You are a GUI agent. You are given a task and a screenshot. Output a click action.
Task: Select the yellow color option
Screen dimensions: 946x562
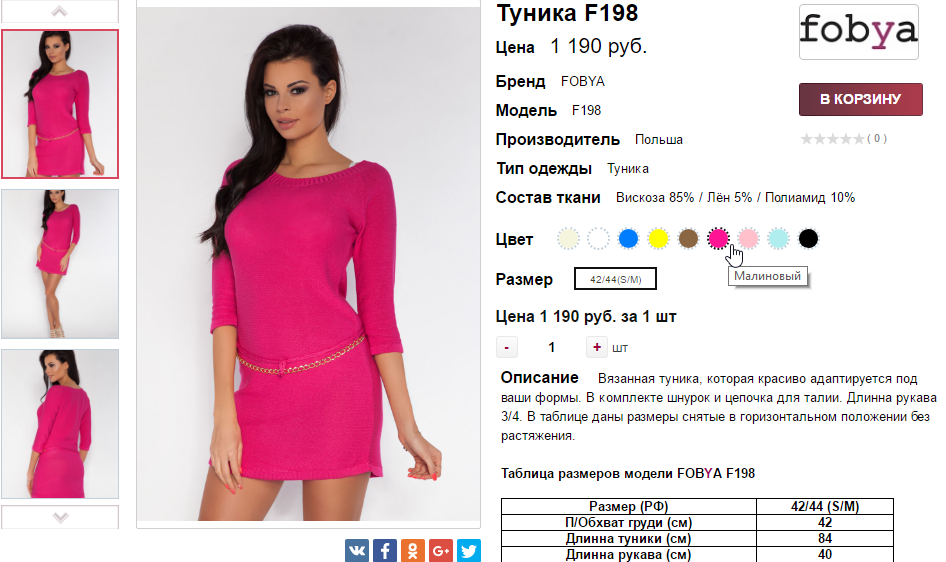click(658, 239)
